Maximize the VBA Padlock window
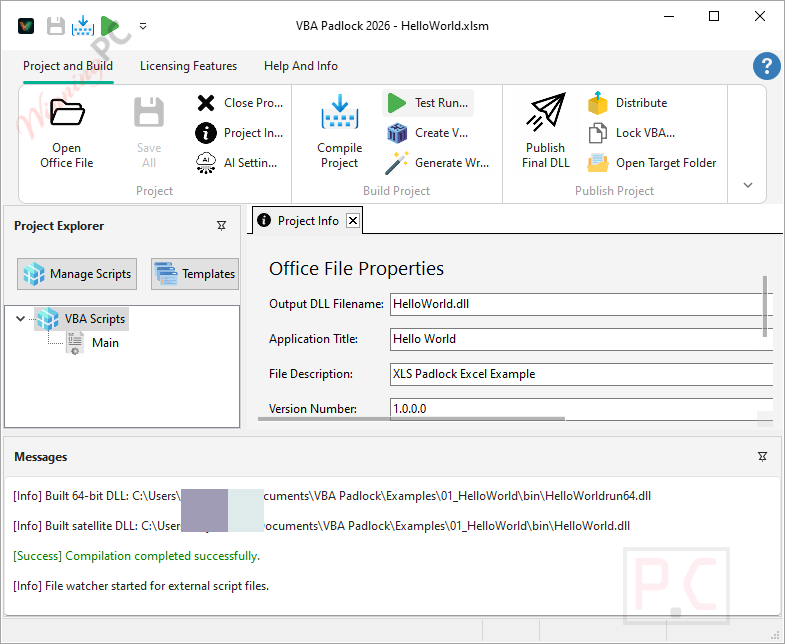The height and width of the screenshot is (644, 785). coord(714,17)
